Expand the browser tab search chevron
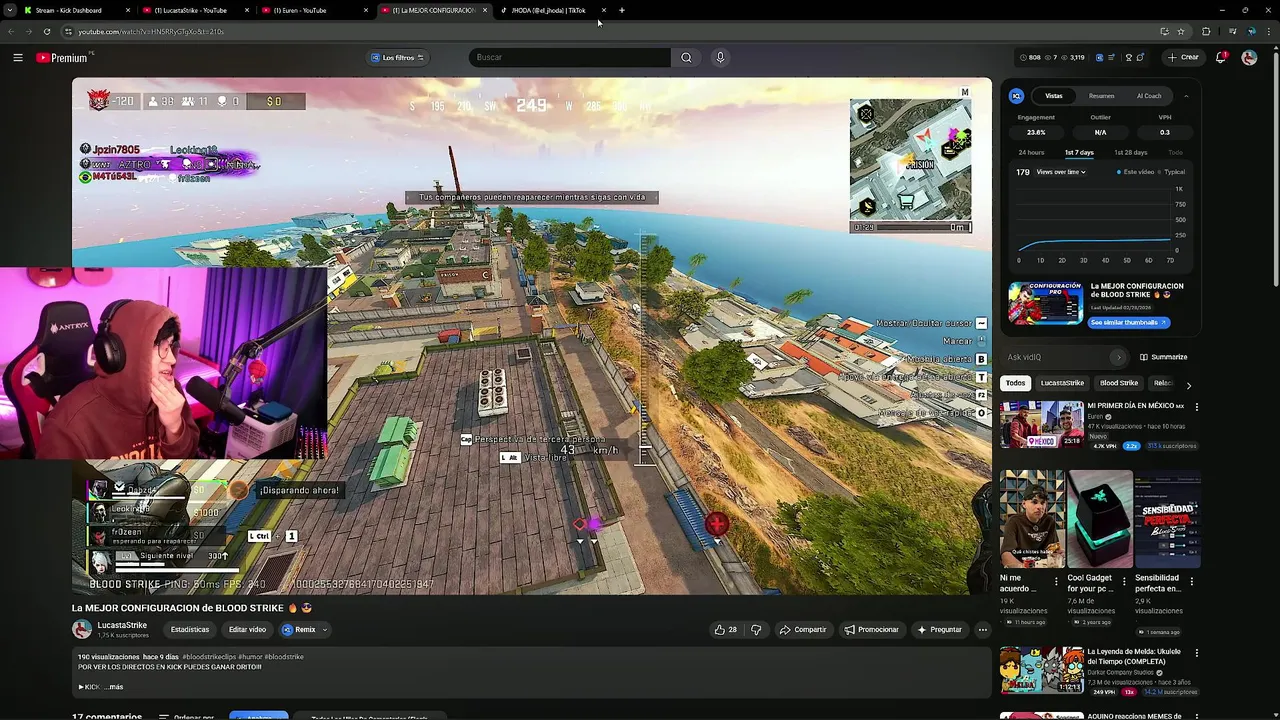The image size is (1280, 720). (x=9, y=10)
